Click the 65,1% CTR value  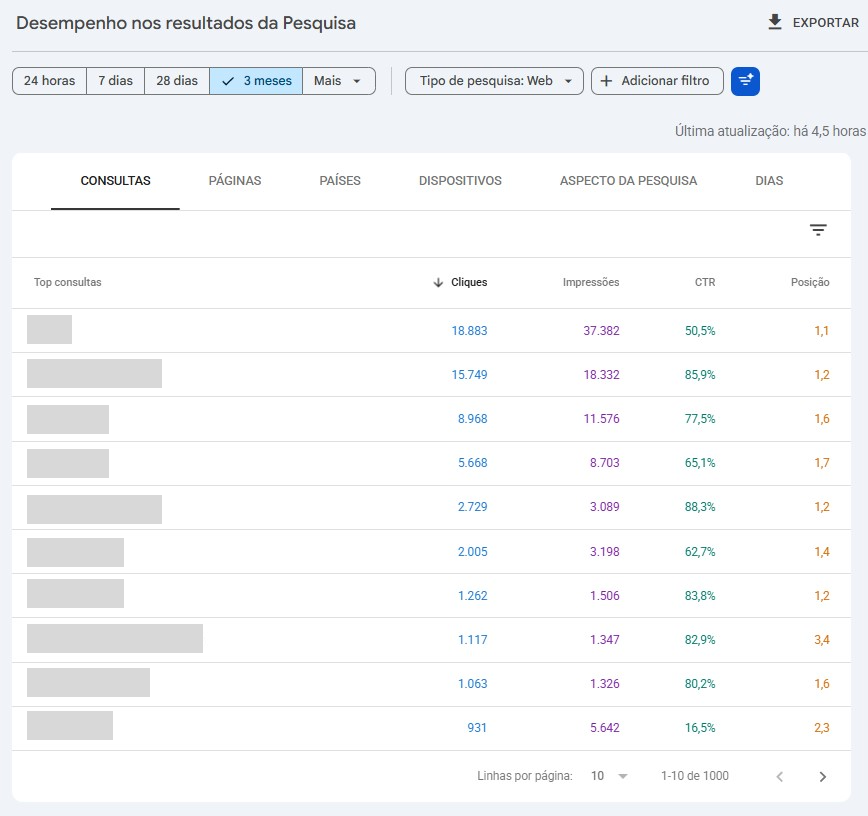pyautogui.click(x=700, y=463)
